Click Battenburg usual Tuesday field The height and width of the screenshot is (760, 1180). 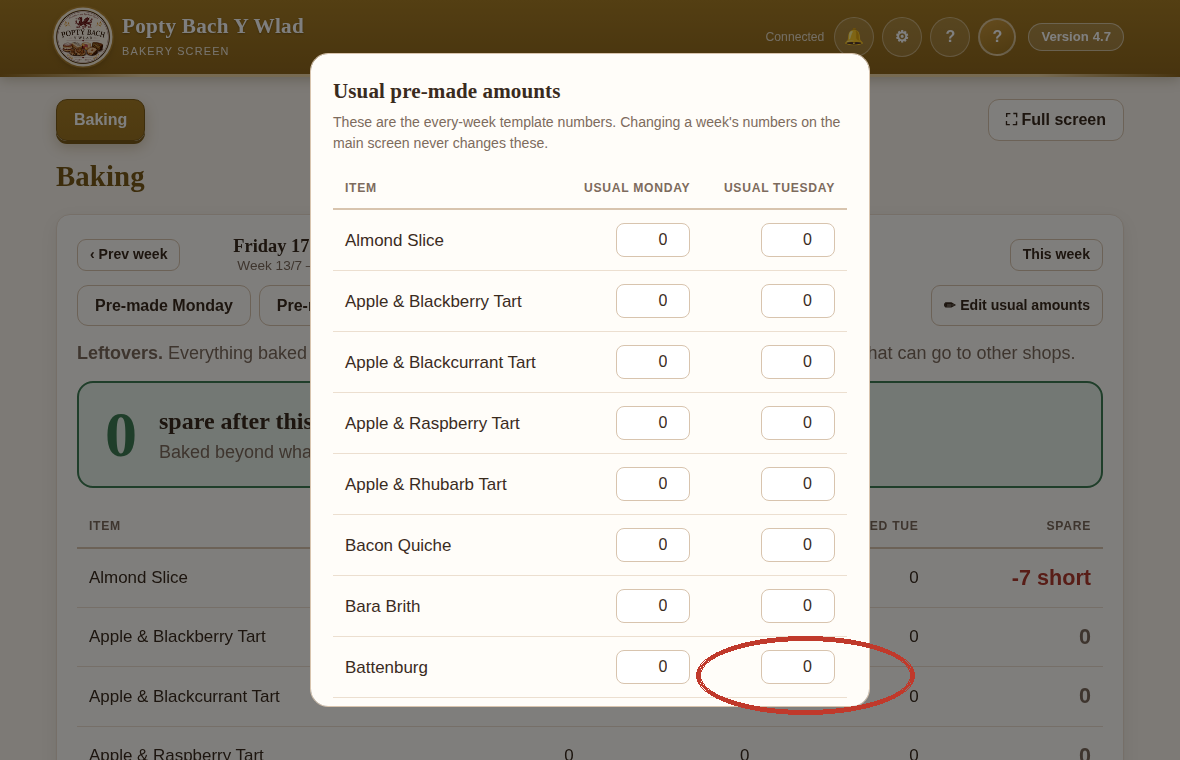[x=798, y=667]
